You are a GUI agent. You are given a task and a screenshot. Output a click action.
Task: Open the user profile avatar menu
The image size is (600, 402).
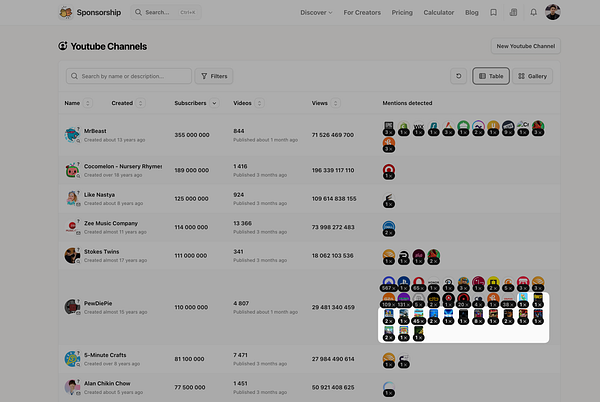point(553,12)
